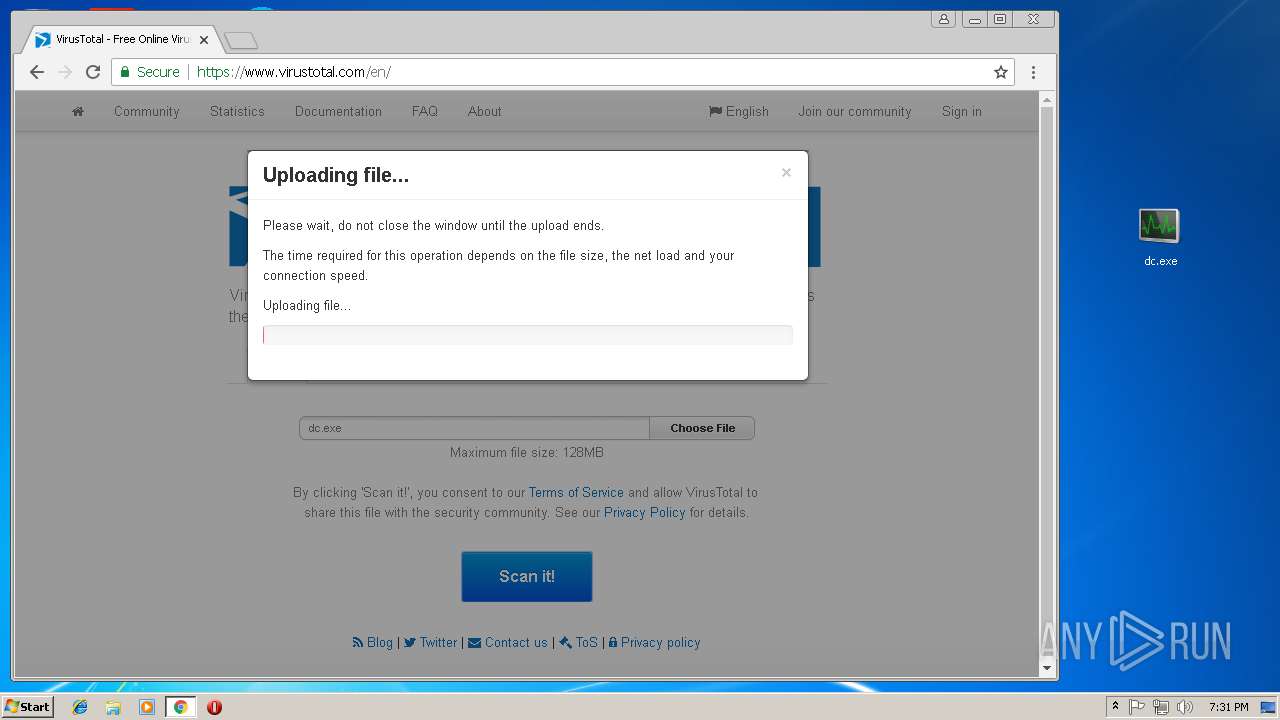This screenshot has height=720, width=1280.
Task: Open the Blog footer link
Action: pos(373,642)
